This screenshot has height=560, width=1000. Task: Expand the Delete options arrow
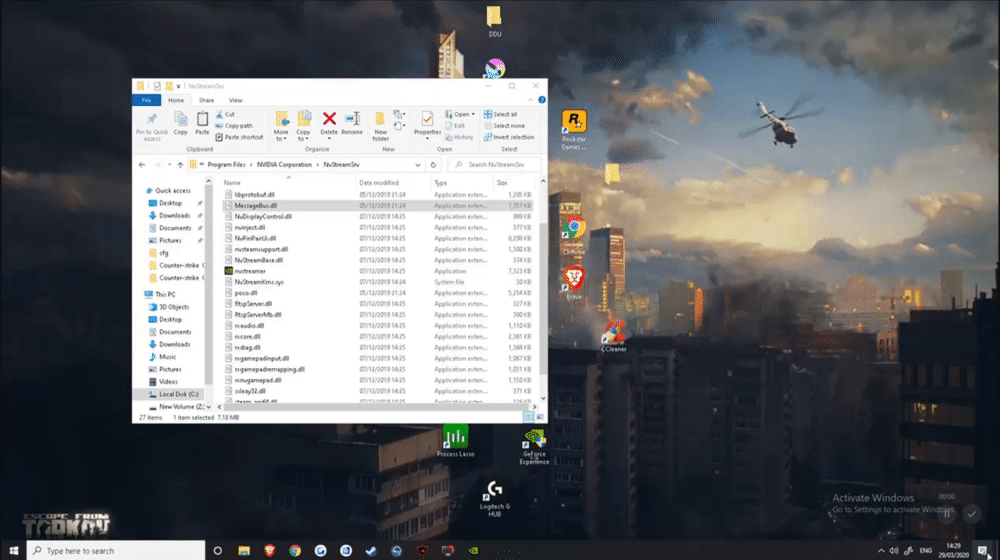pyautogui.click(x=329, y=138)
